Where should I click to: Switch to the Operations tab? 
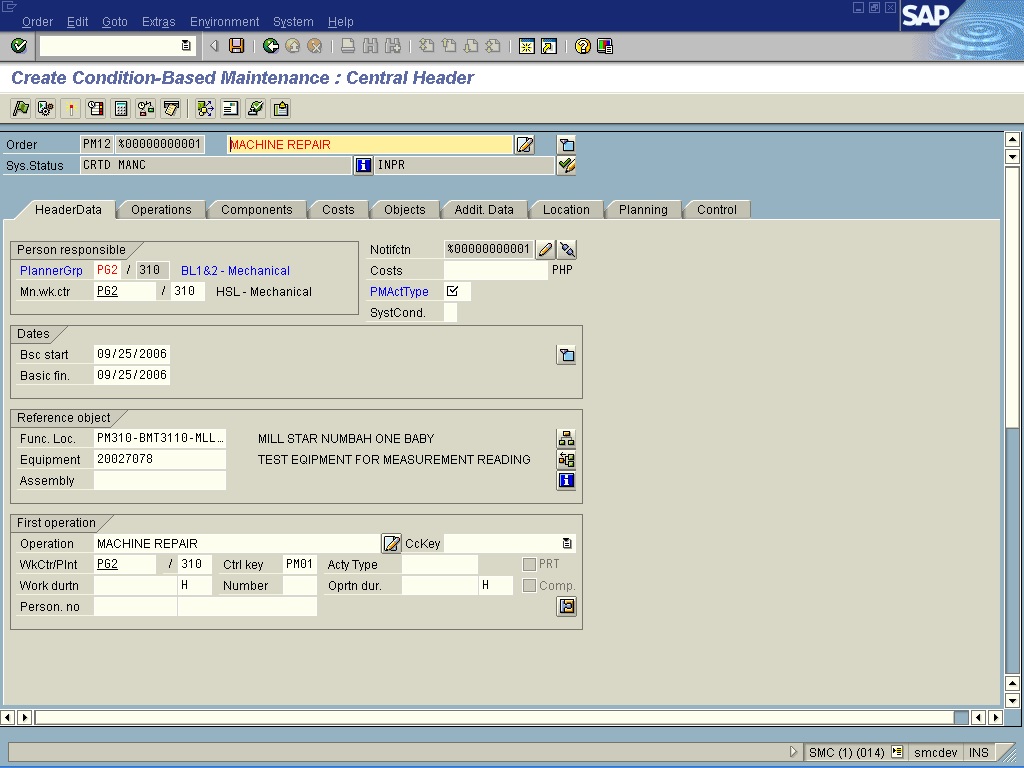(x=161, y=210)
